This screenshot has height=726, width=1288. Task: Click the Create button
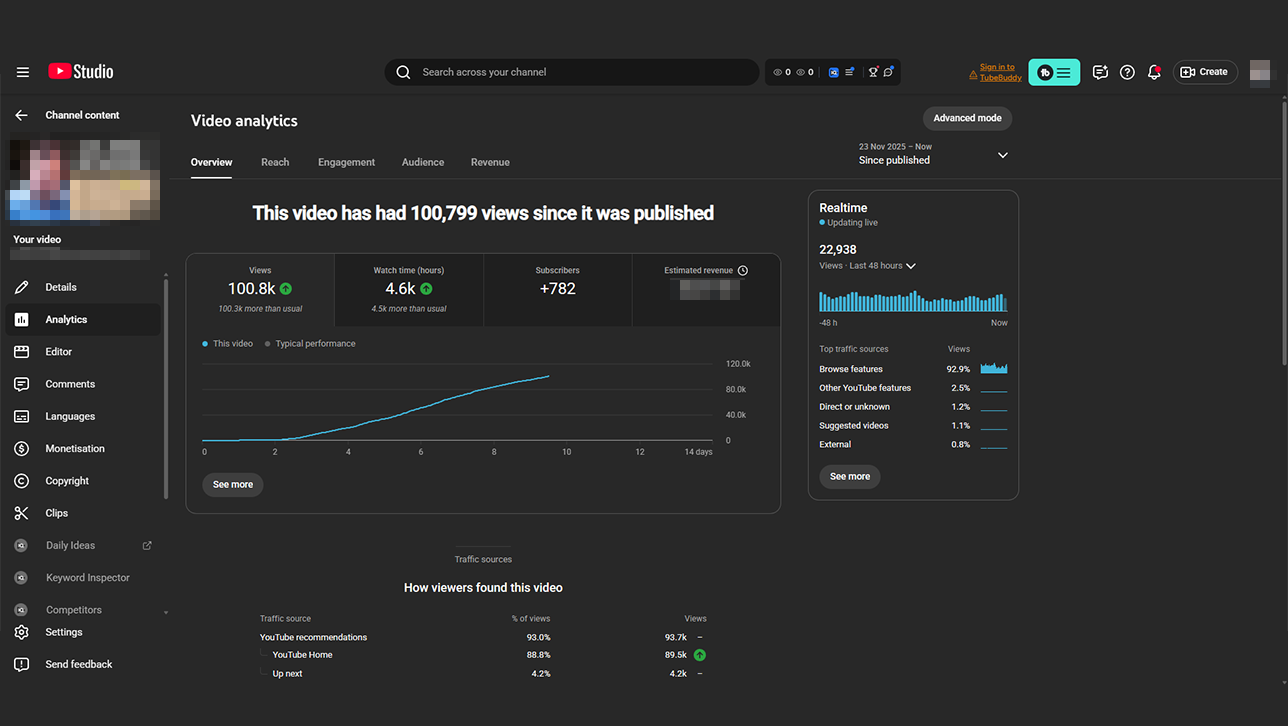[1205, 72]
